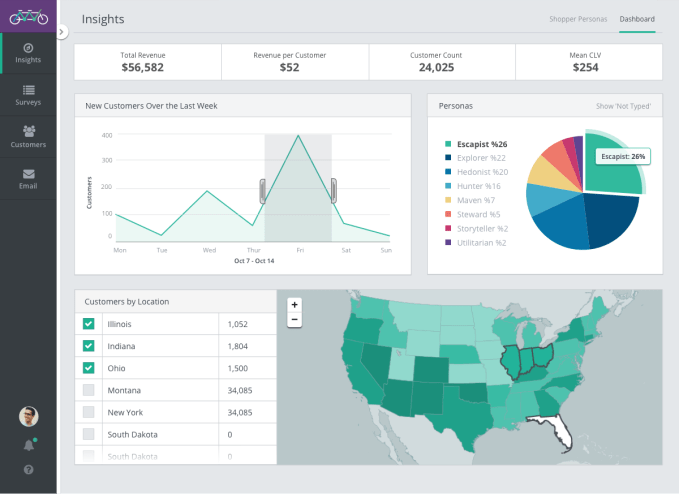Open notifications bell icon
This screenshot has width=679, height=494.
click(28, 445)
